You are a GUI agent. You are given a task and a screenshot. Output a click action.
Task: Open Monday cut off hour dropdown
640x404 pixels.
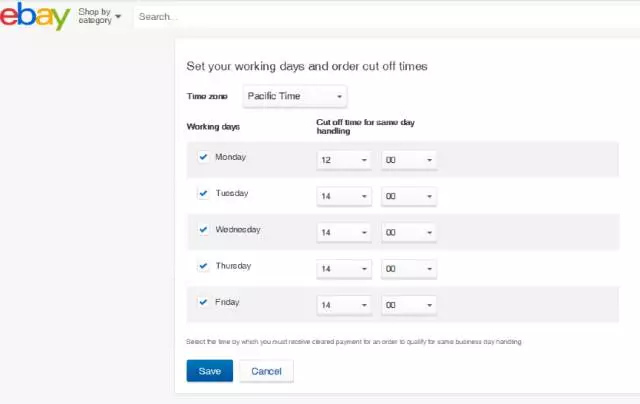point(343,160)
